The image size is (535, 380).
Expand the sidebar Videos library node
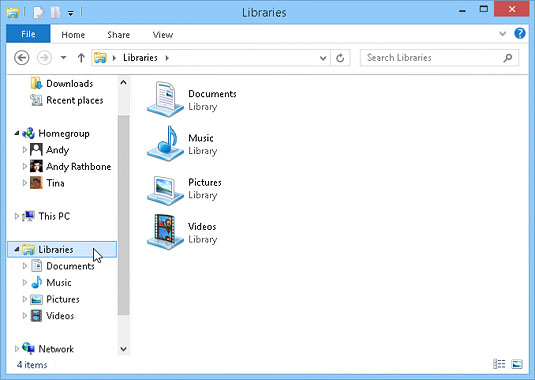tap(25, 316)
